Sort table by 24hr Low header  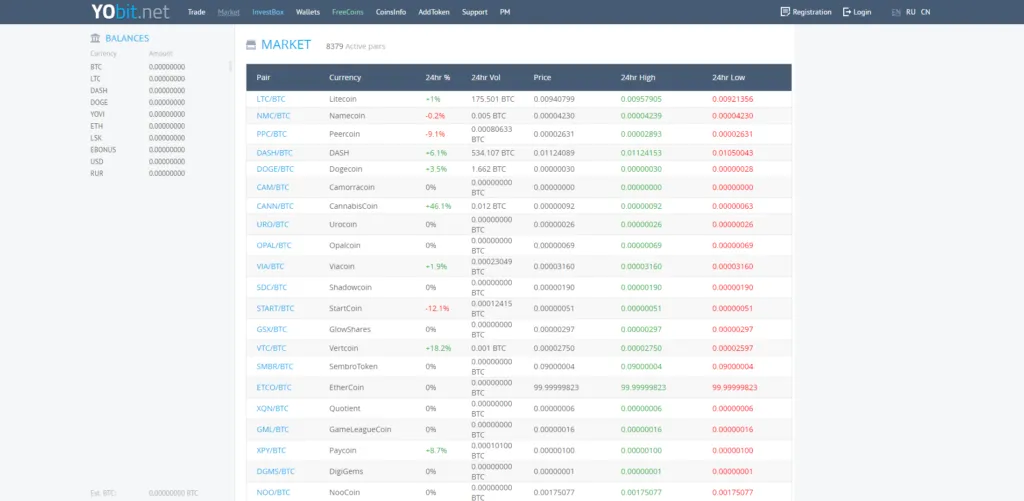click(728, 77)
